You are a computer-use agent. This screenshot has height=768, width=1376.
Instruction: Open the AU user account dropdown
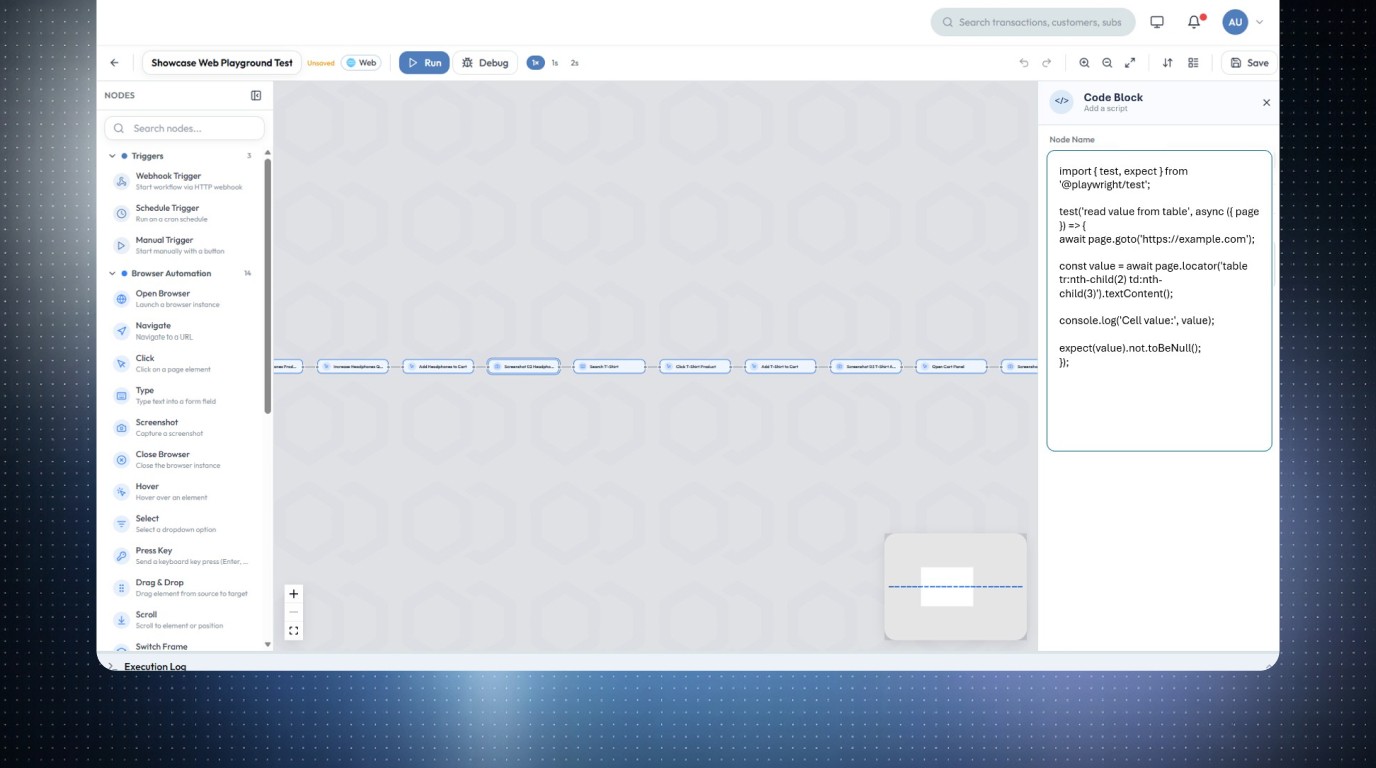click(1260, 22)
